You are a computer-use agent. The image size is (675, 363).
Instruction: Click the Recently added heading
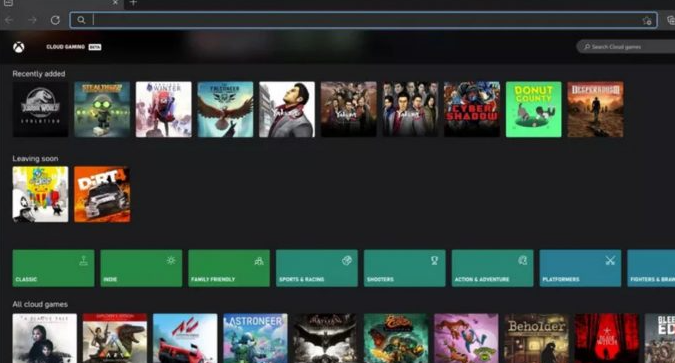[39, 74]
